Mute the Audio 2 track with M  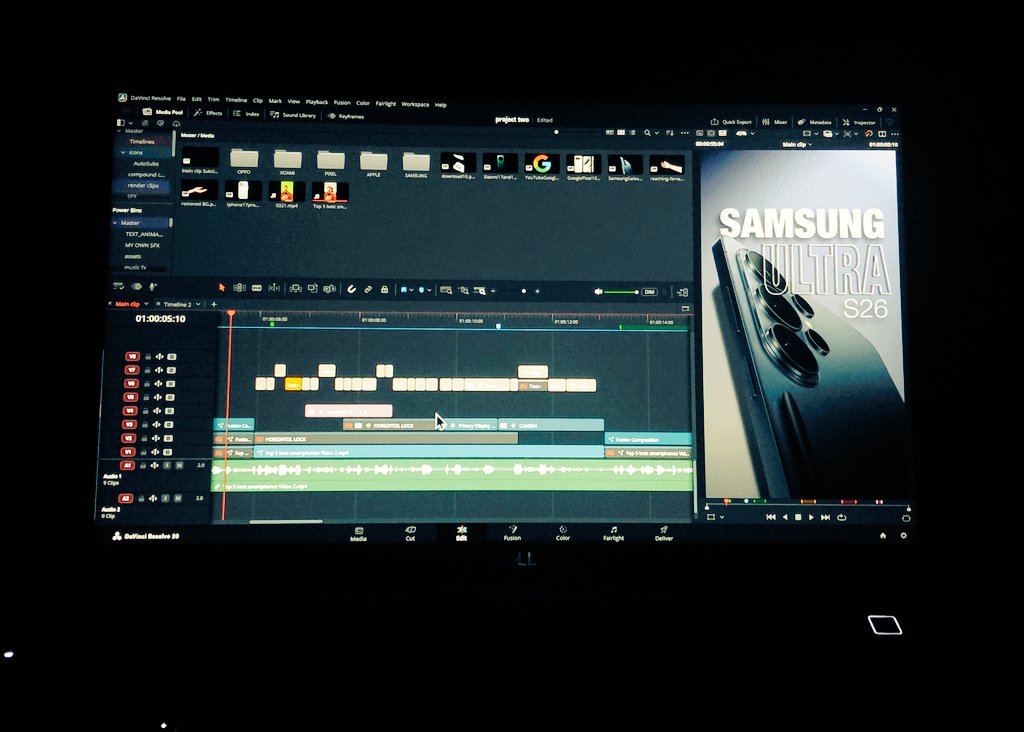pos(178,498)
